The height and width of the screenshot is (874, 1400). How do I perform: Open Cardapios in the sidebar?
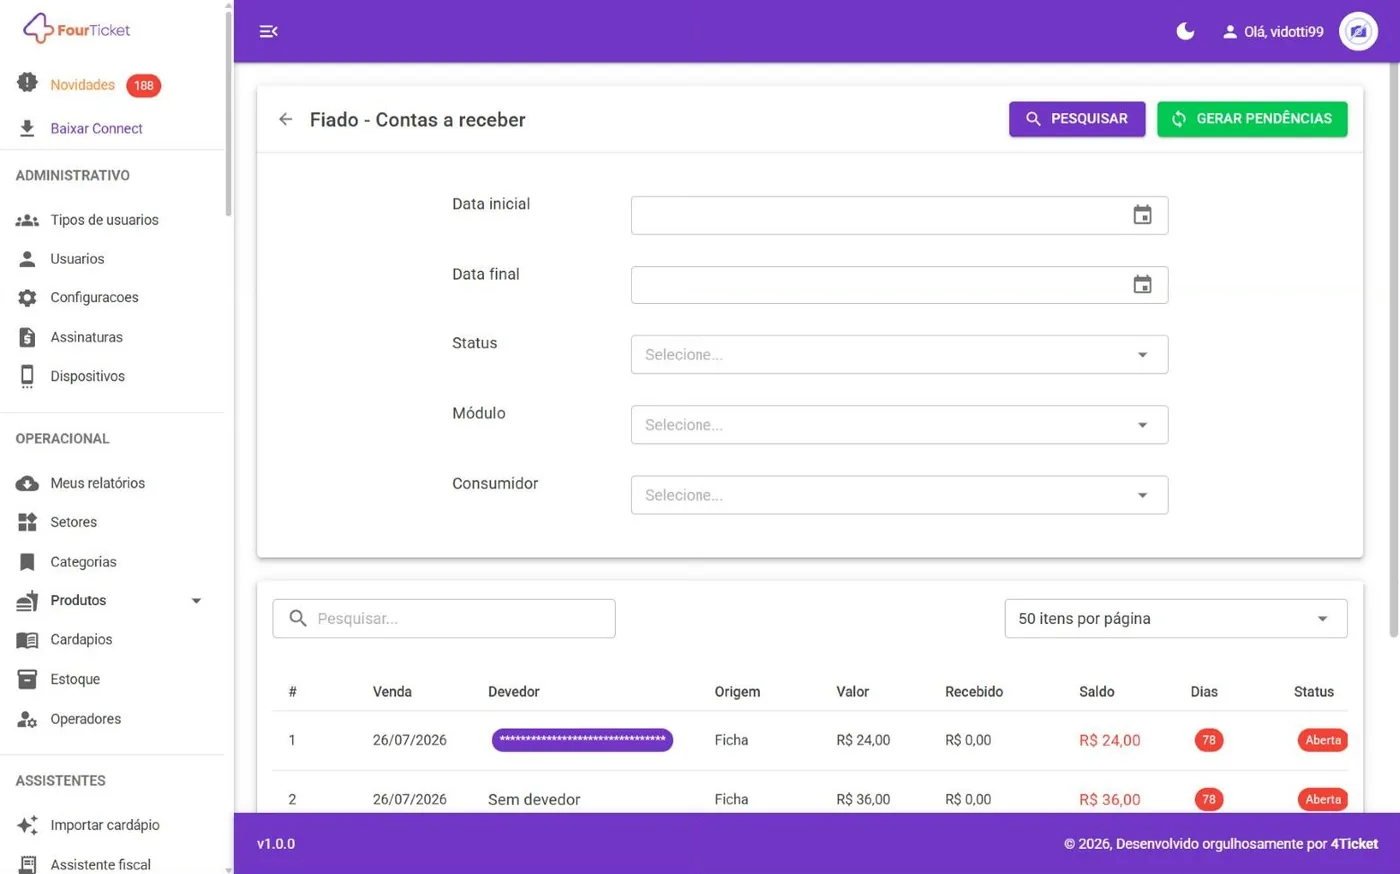tap(81, 640)
